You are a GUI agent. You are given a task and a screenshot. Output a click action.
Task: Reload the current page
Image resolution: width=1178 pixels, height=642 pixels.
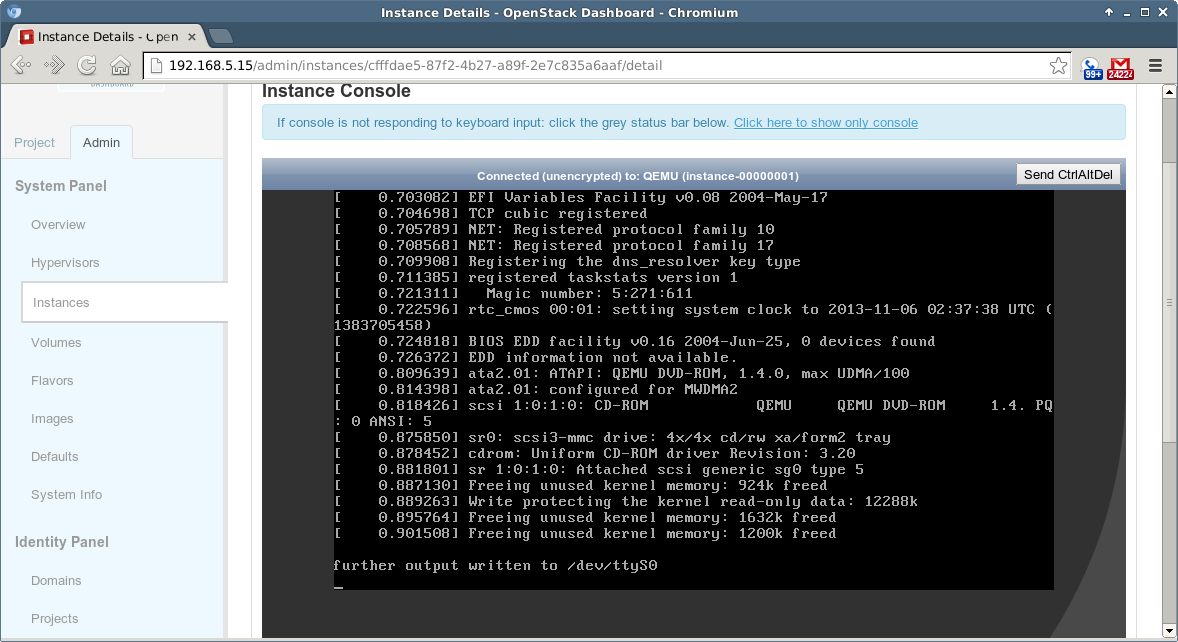pos(87,66)
